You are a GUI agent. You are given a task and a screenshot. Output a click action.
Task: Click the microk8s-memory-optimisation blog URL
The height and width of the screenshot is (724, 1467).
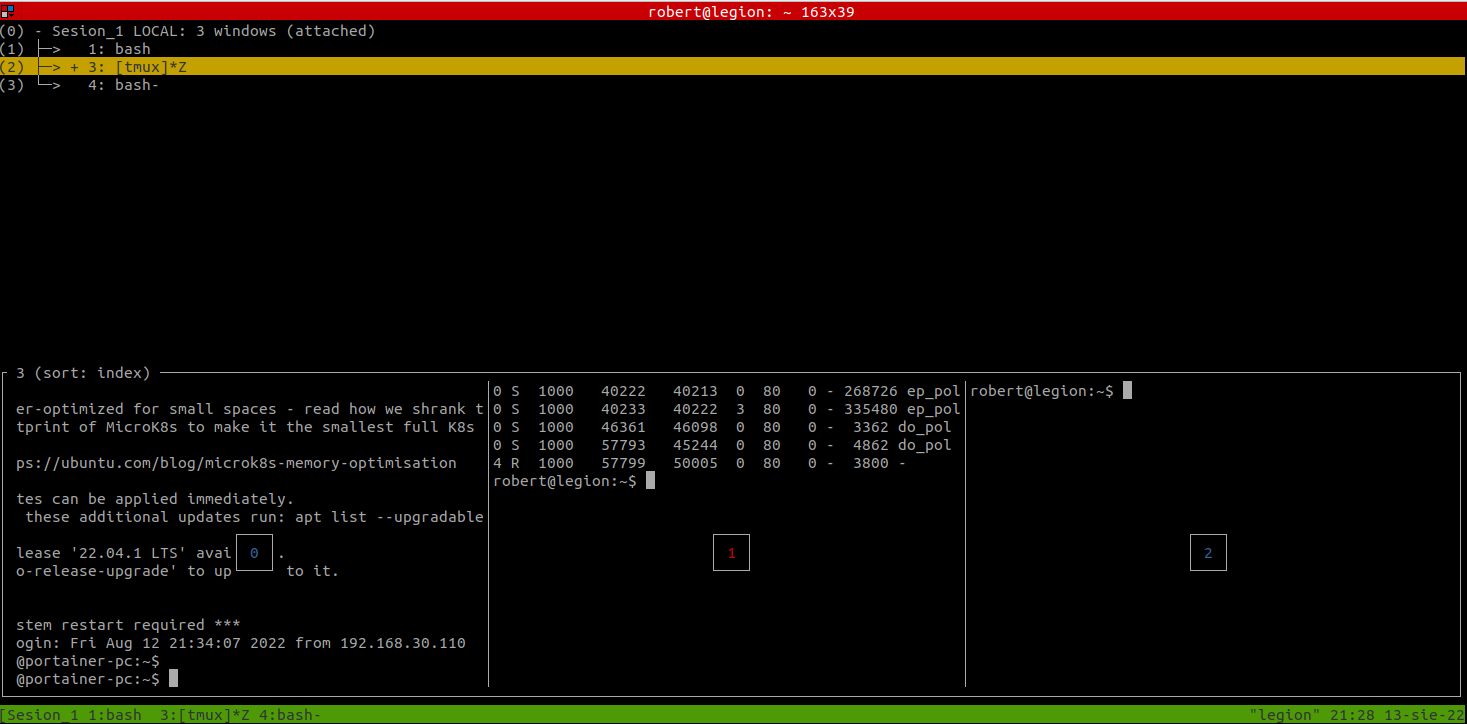point(236,463)
